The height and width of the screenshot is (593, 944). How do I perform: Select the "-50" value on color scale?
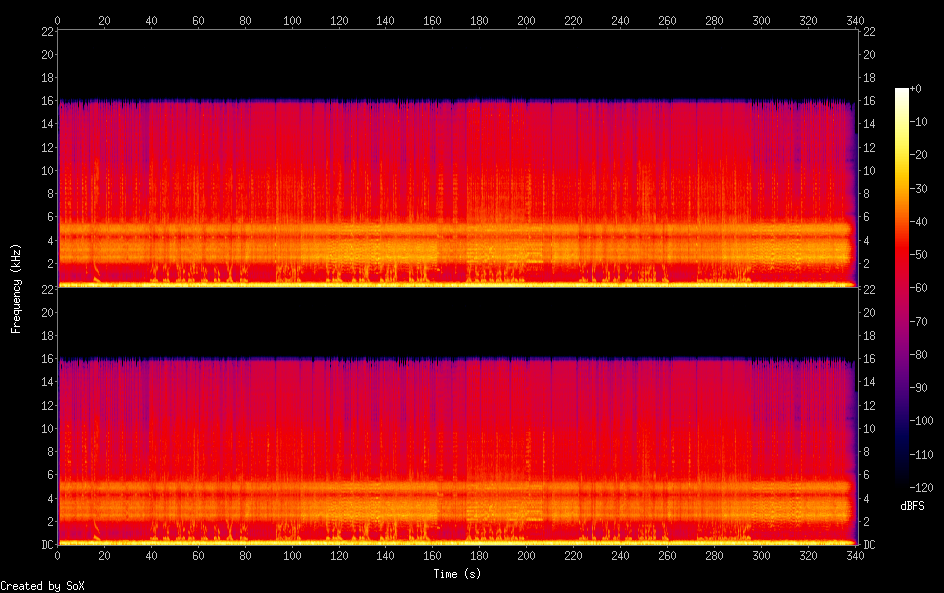[919, 255]
